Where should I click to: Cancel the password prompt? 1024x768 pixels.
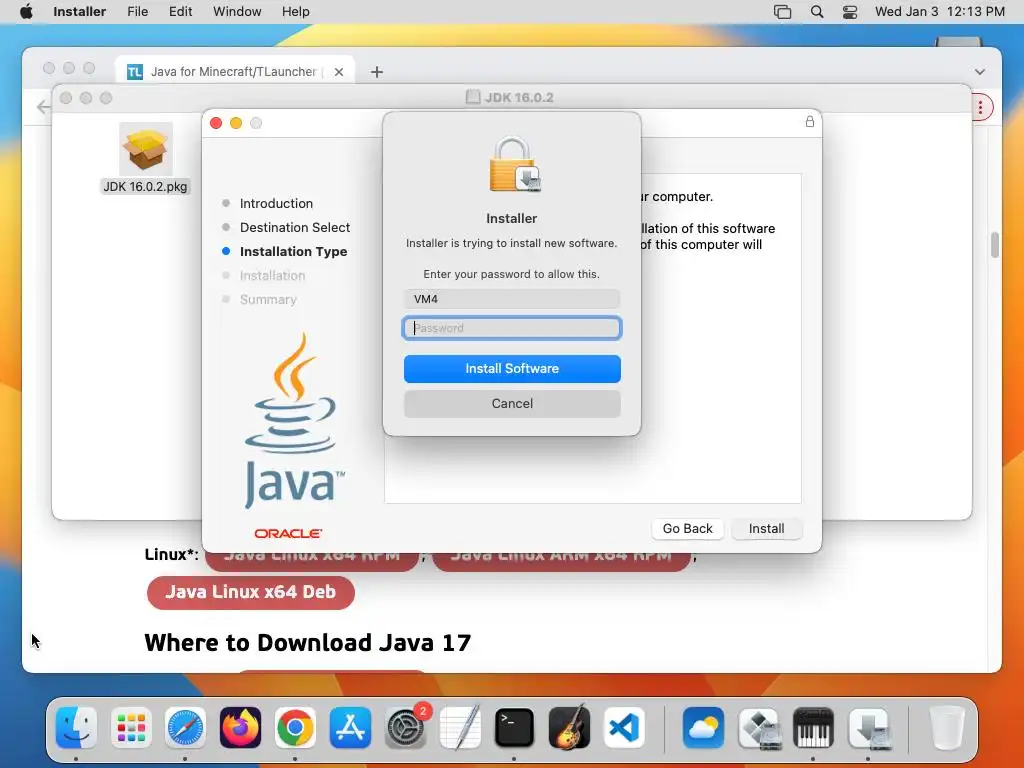[512, 404]
